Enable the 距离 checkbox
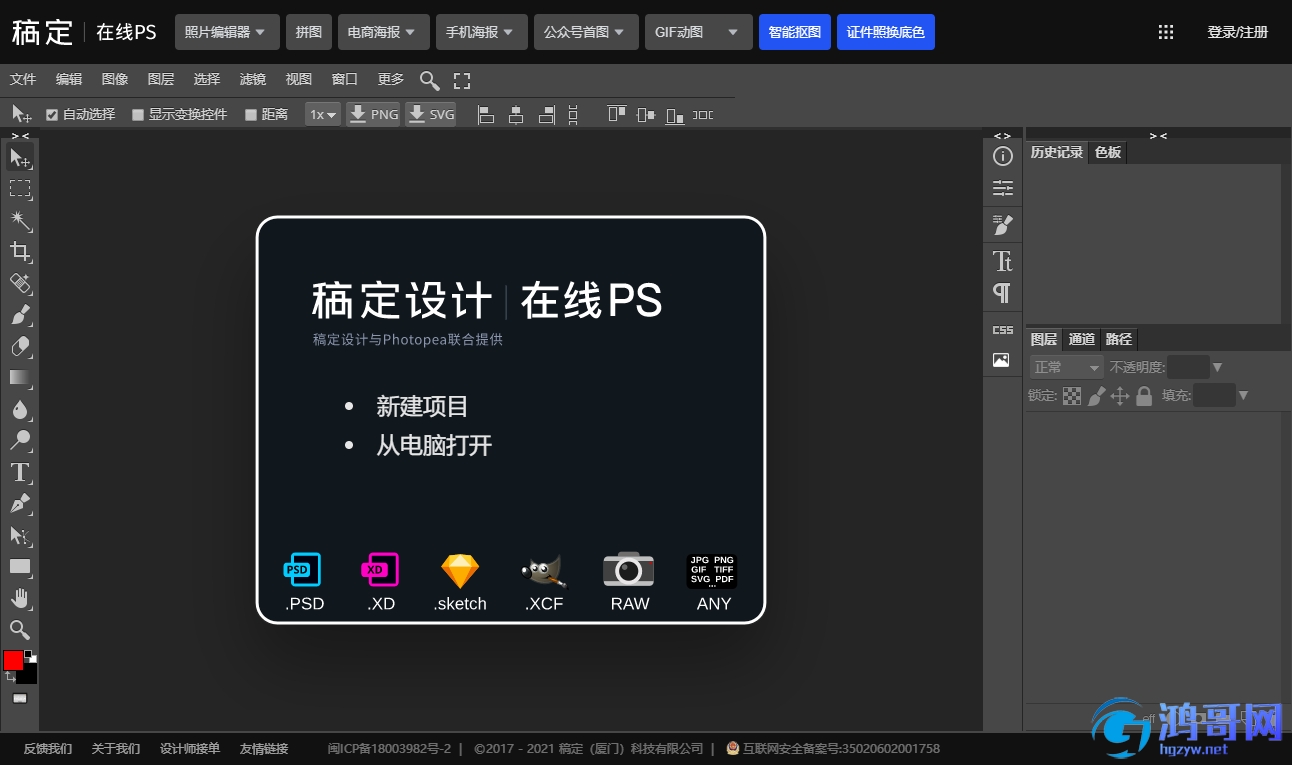This screenshot has width=1292, height=765. (x=251, y=115)
